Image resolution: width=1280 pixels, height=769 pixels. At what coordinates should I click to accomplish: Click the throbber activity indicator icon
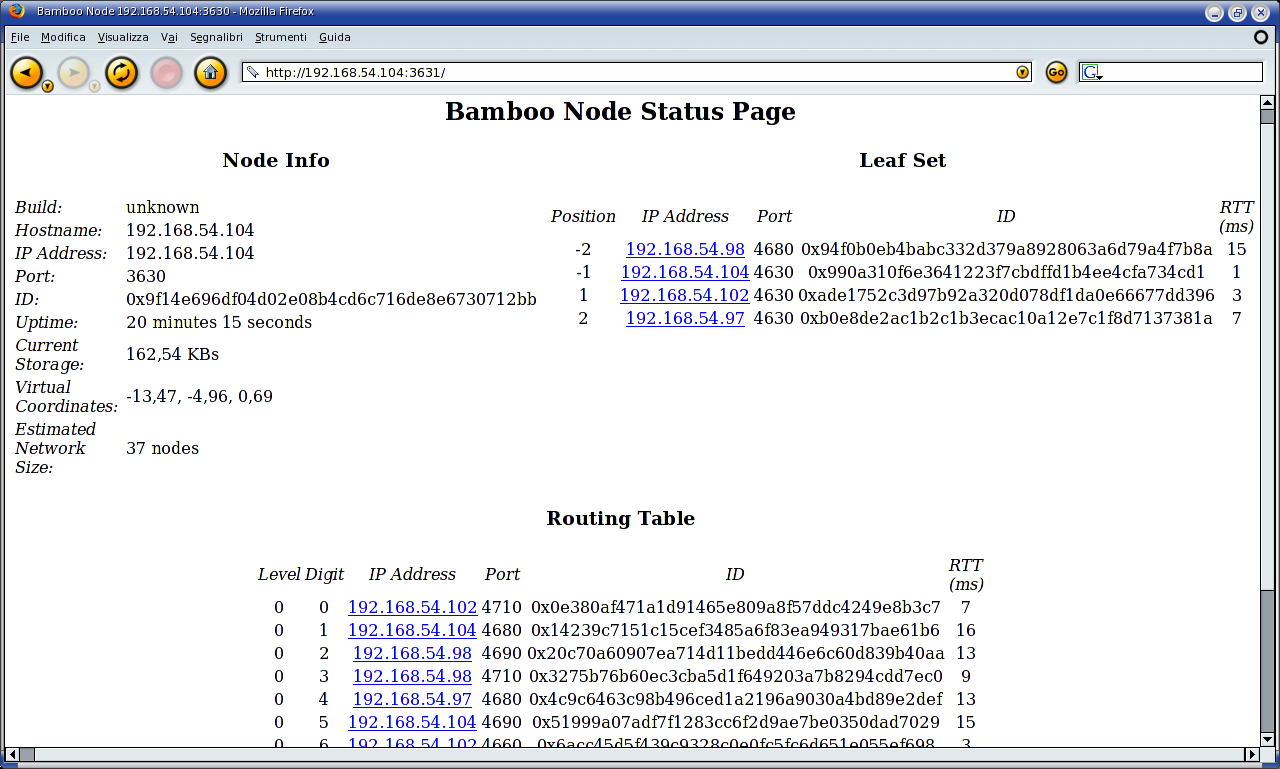coord(1261,37)
